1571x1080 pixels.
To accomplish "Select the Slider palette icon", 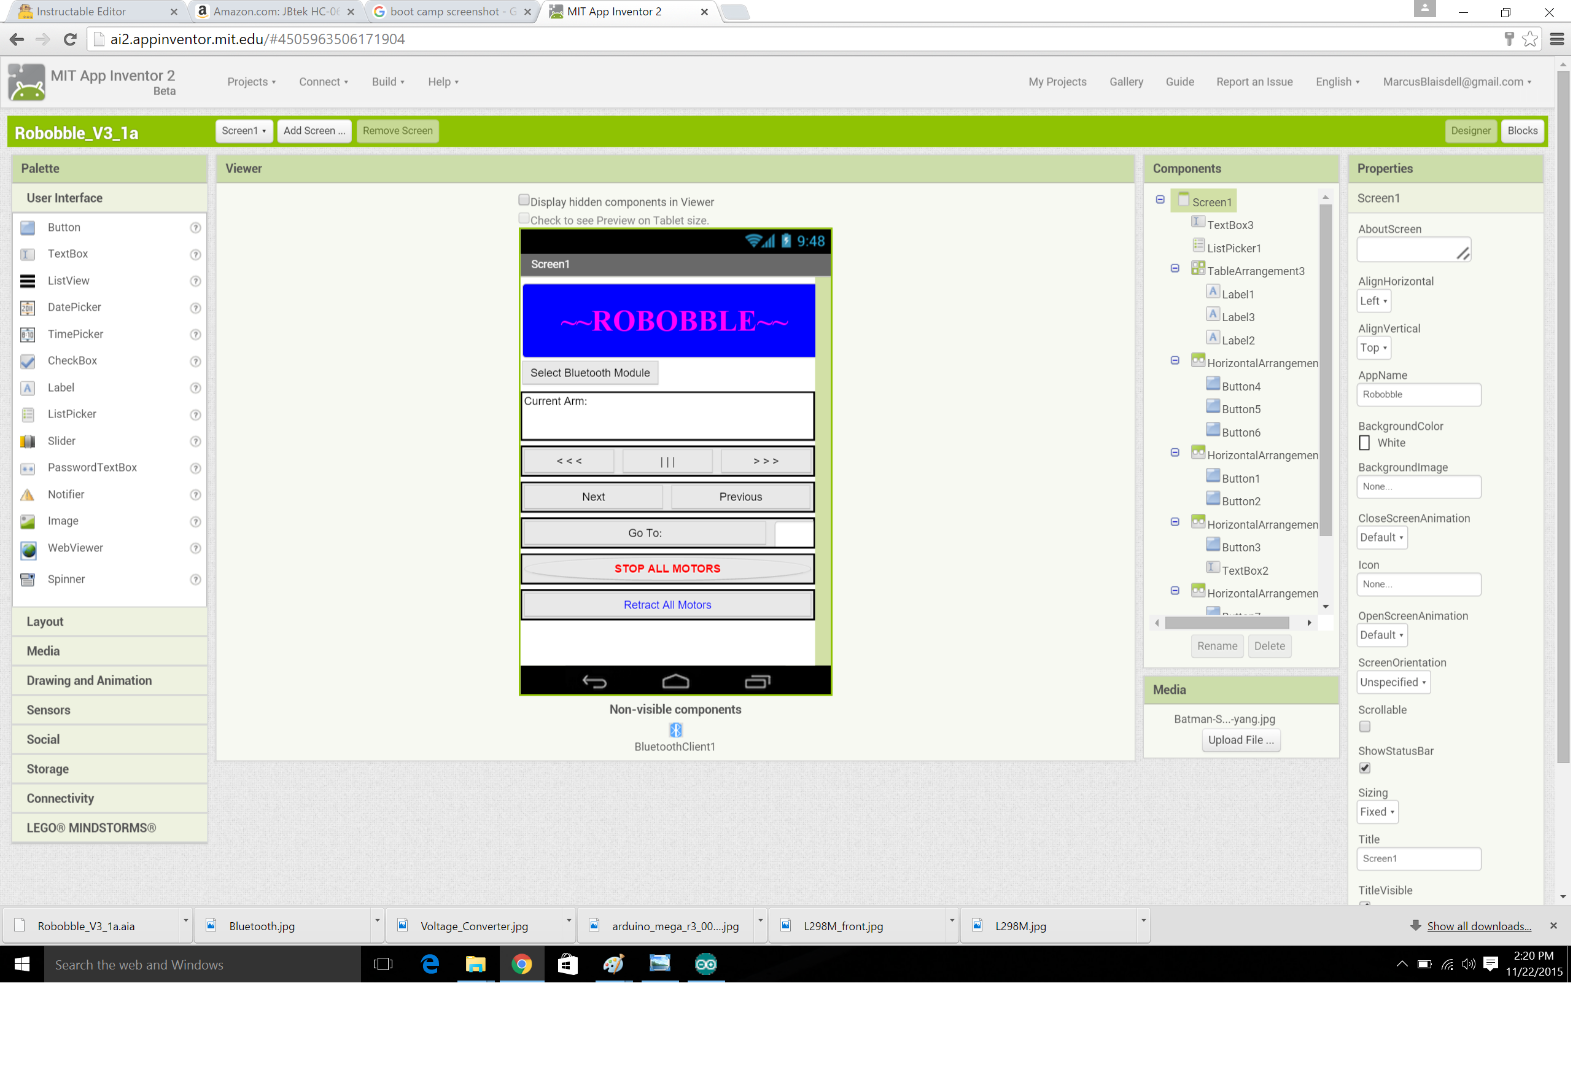I will (28, 441).
